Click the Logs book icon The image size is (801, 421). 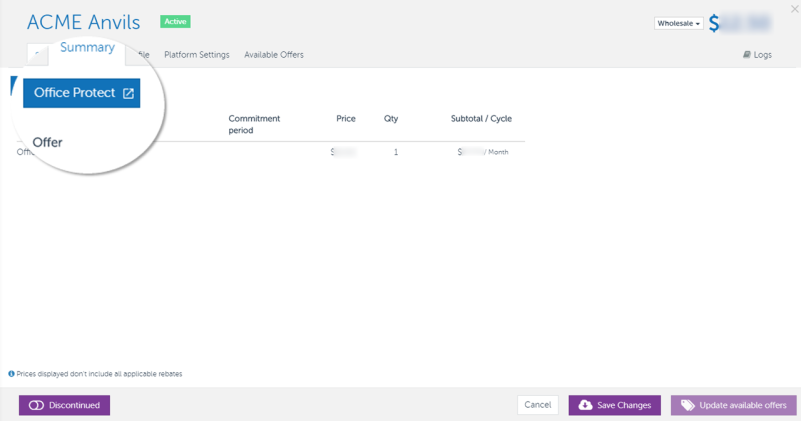[747, 55]
